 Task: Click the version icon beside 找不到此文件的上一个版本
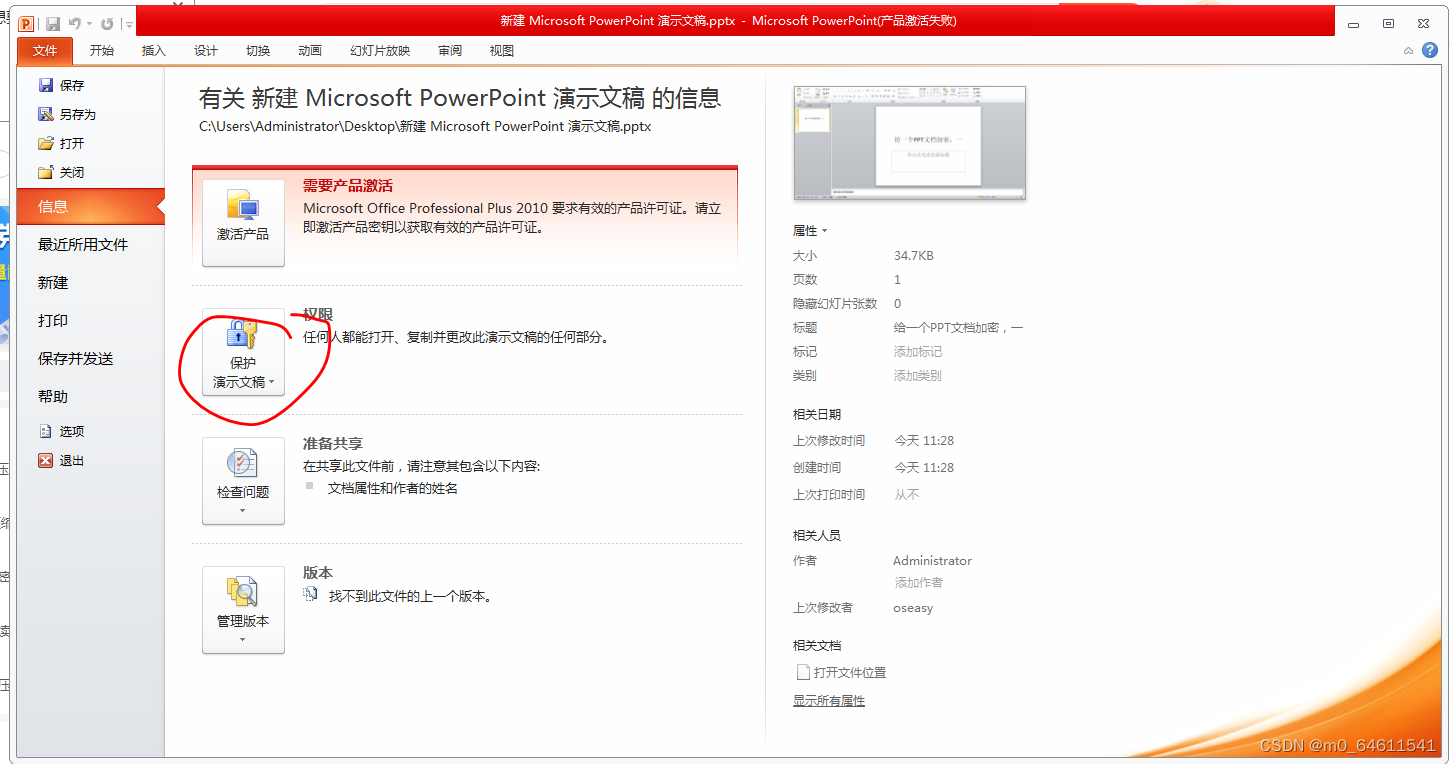click(310, 595)
